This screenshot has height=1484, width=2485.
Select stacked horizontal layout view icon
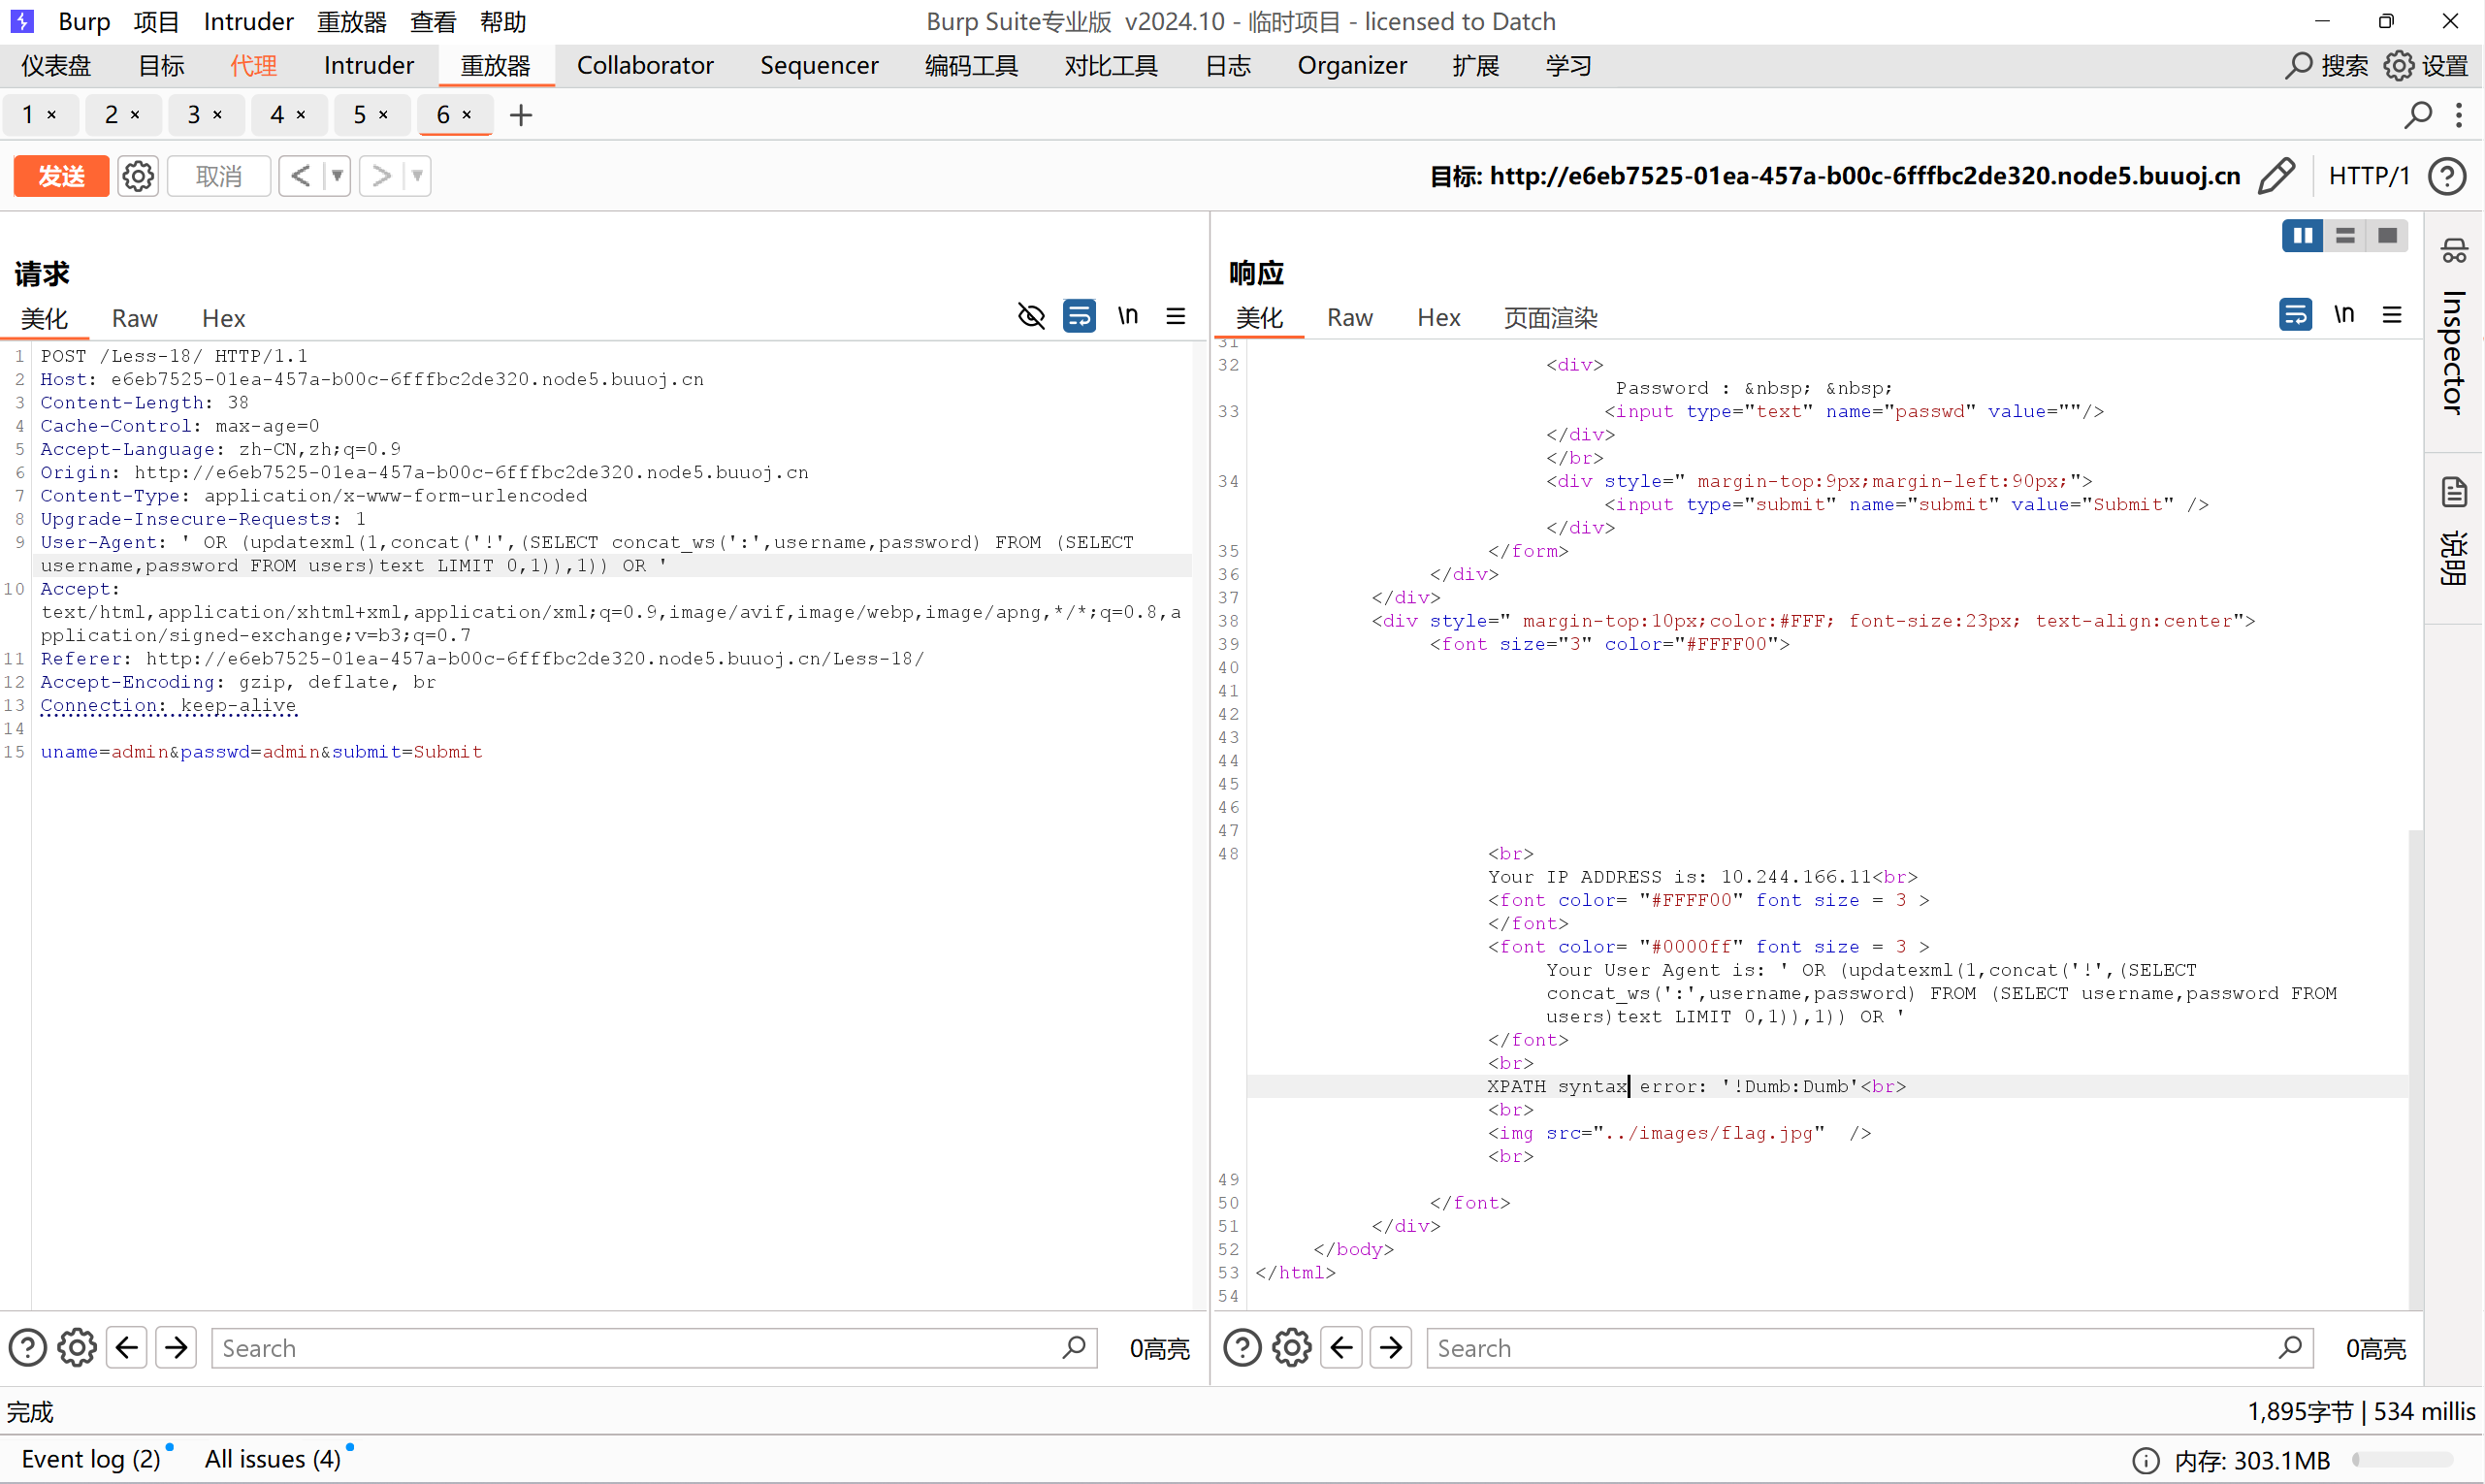[2345, 236]
